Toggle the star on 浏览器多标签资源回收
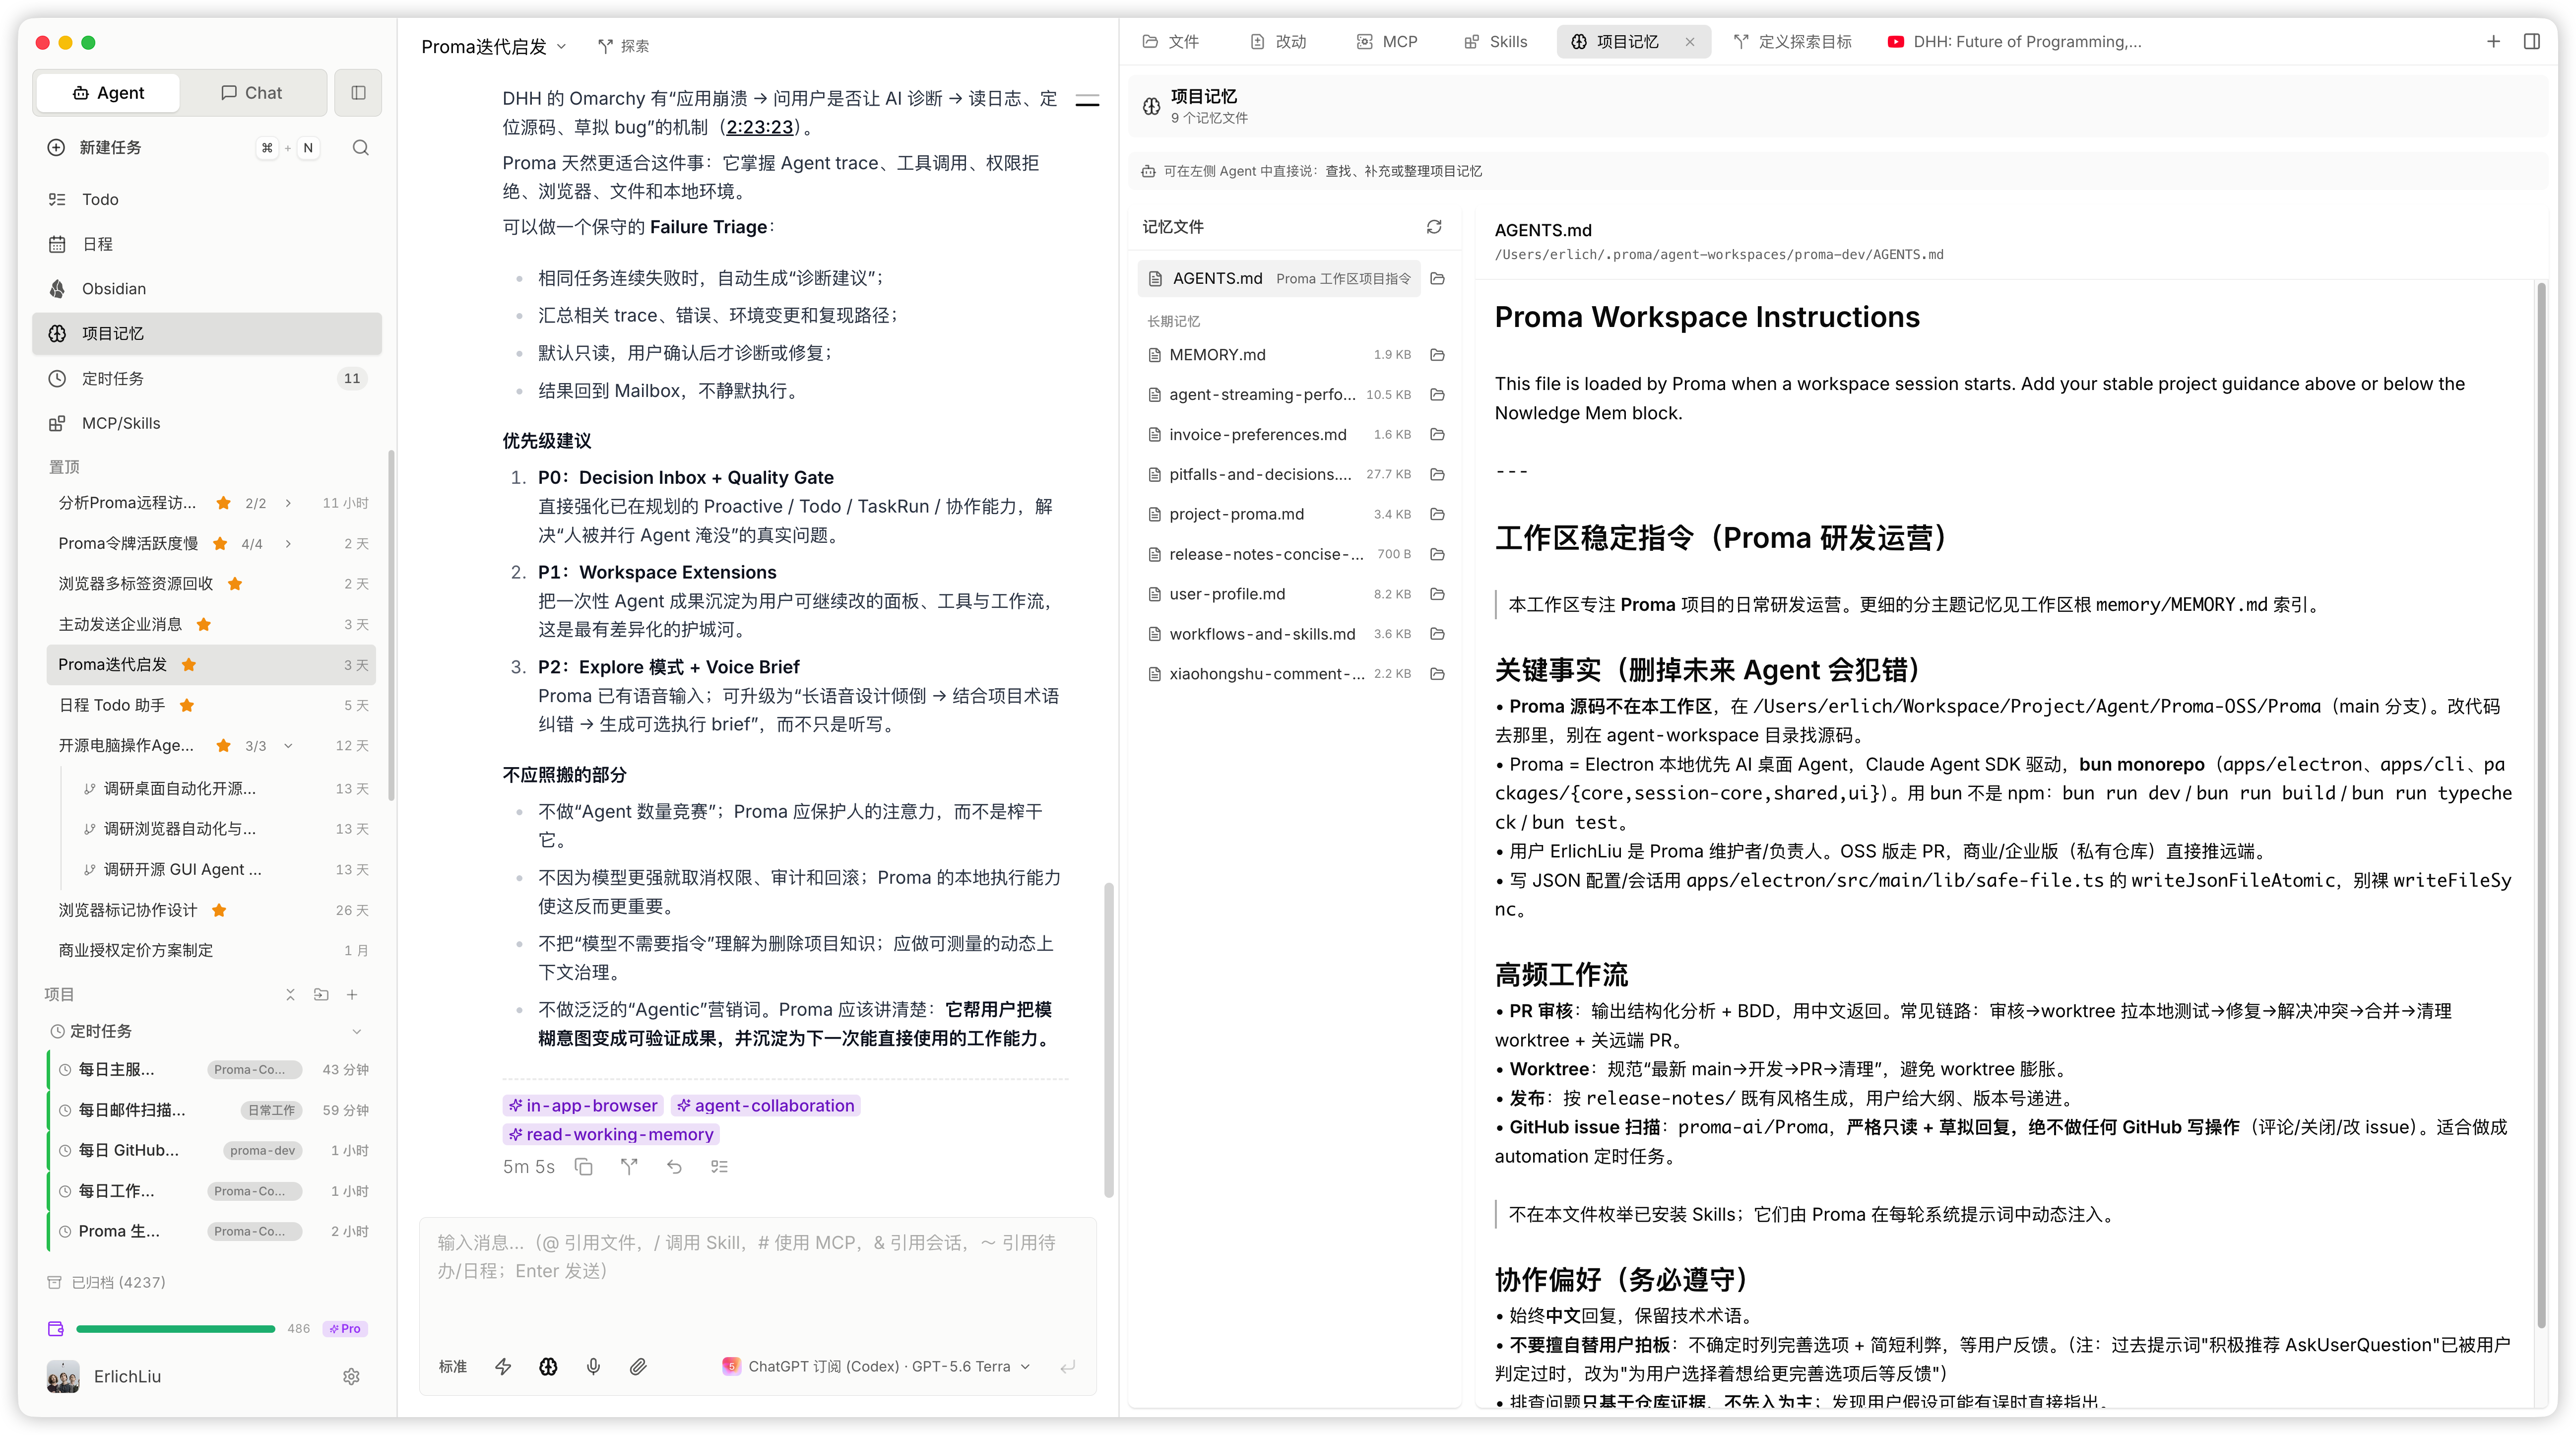The width and height of the screenshot is (2576, 1435). [235, 584]
